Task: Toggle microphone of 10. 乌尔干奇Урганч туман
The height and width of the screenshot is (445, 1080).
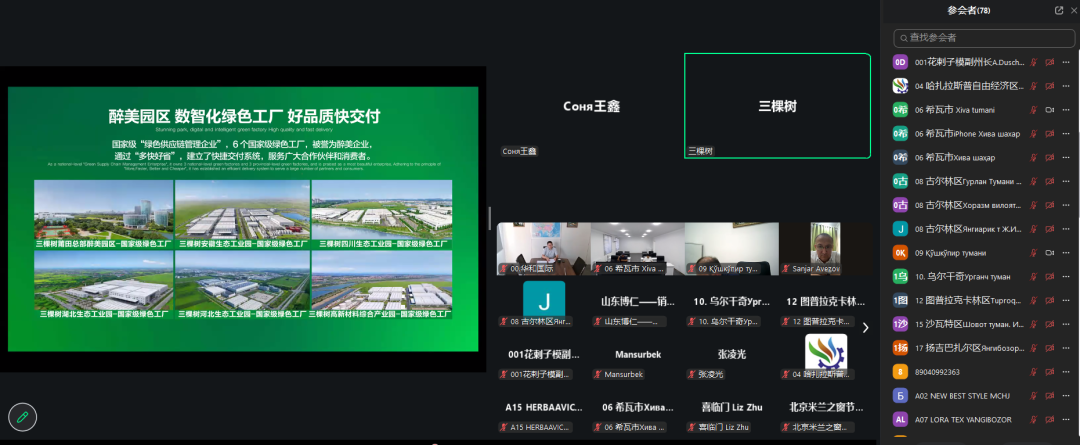Action: [1032, 277]
